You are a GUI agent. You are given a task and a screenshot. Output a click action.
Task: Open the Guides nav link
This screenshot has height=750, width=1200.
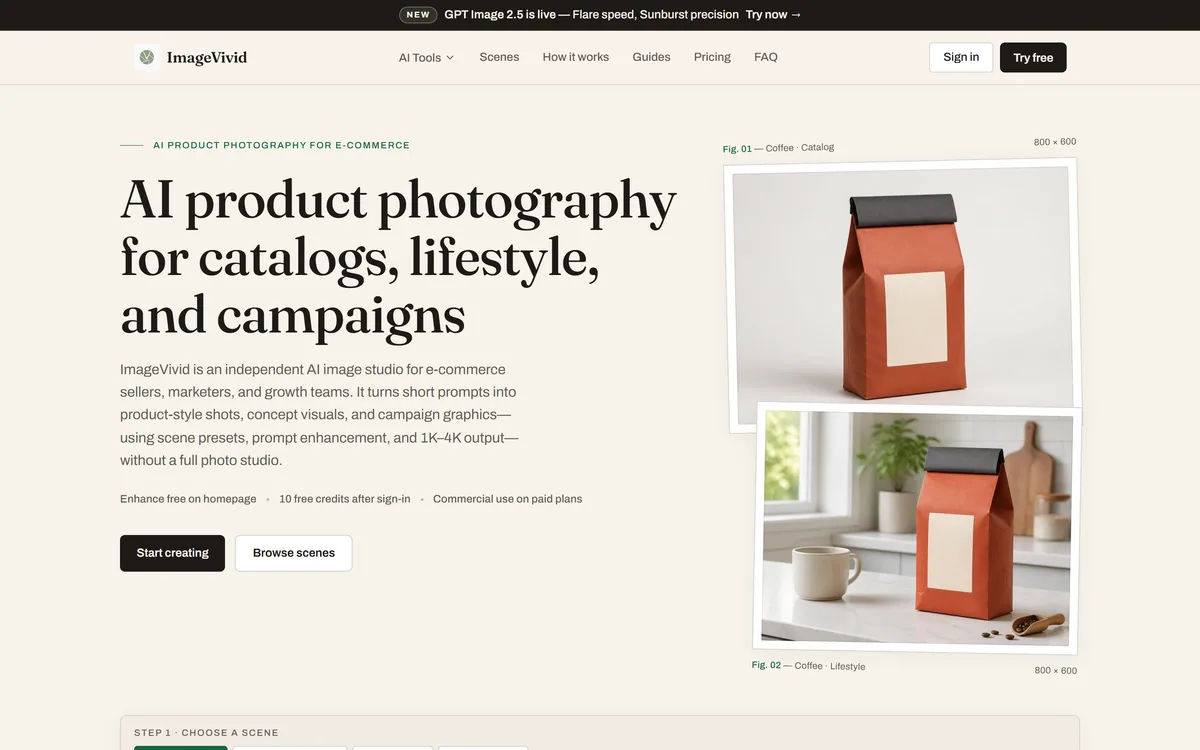[x=651, y=57]
